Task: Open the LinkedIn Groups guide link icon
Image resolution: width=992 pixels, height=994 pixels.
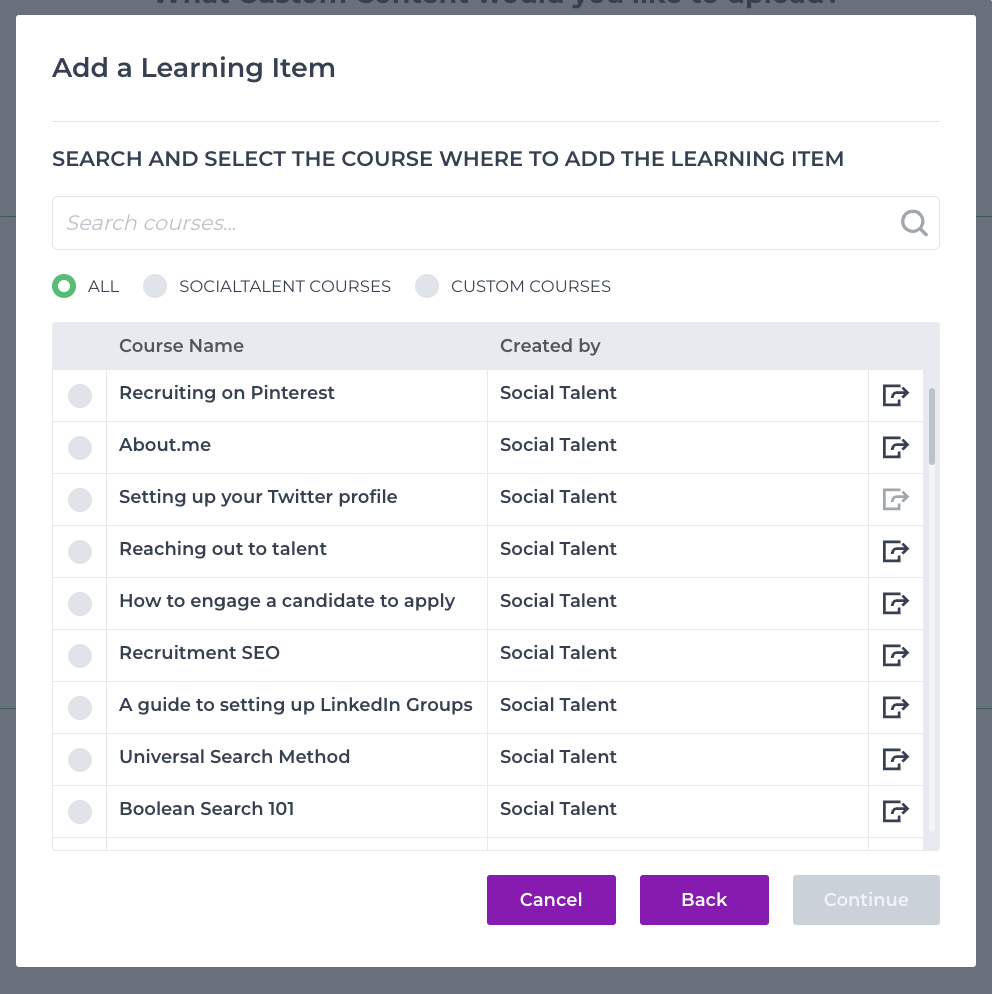Action: [x=896, y=707]
